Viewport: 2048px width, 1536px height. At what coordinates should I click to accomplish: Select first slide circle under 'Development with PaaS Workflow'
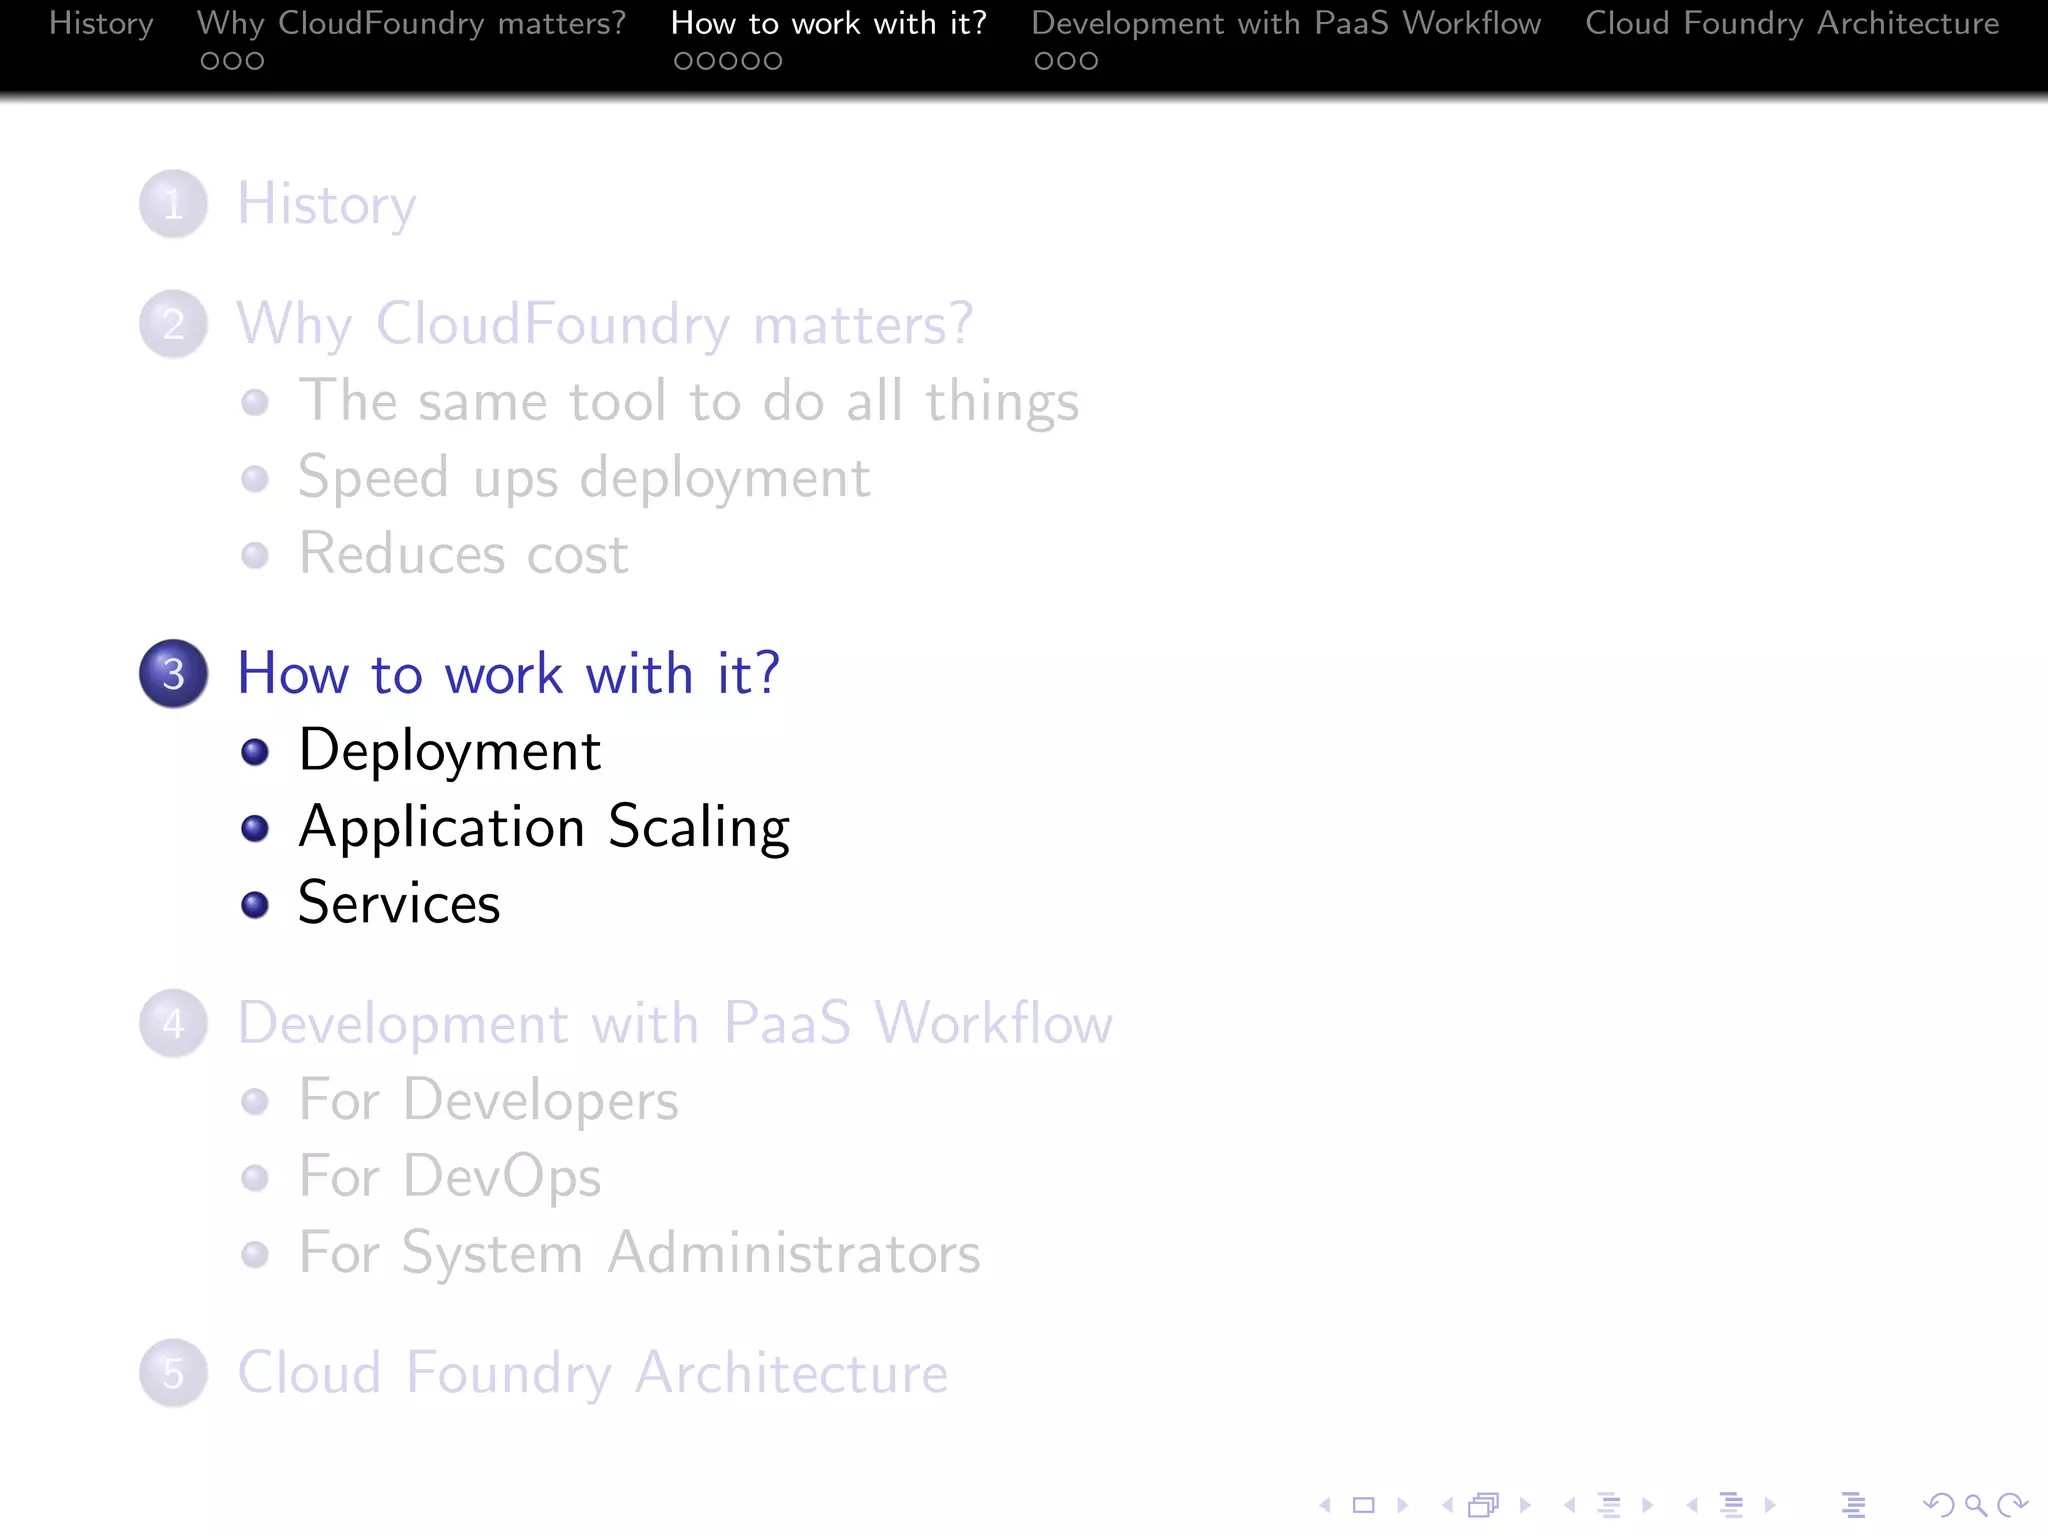tap(1044, 61)
